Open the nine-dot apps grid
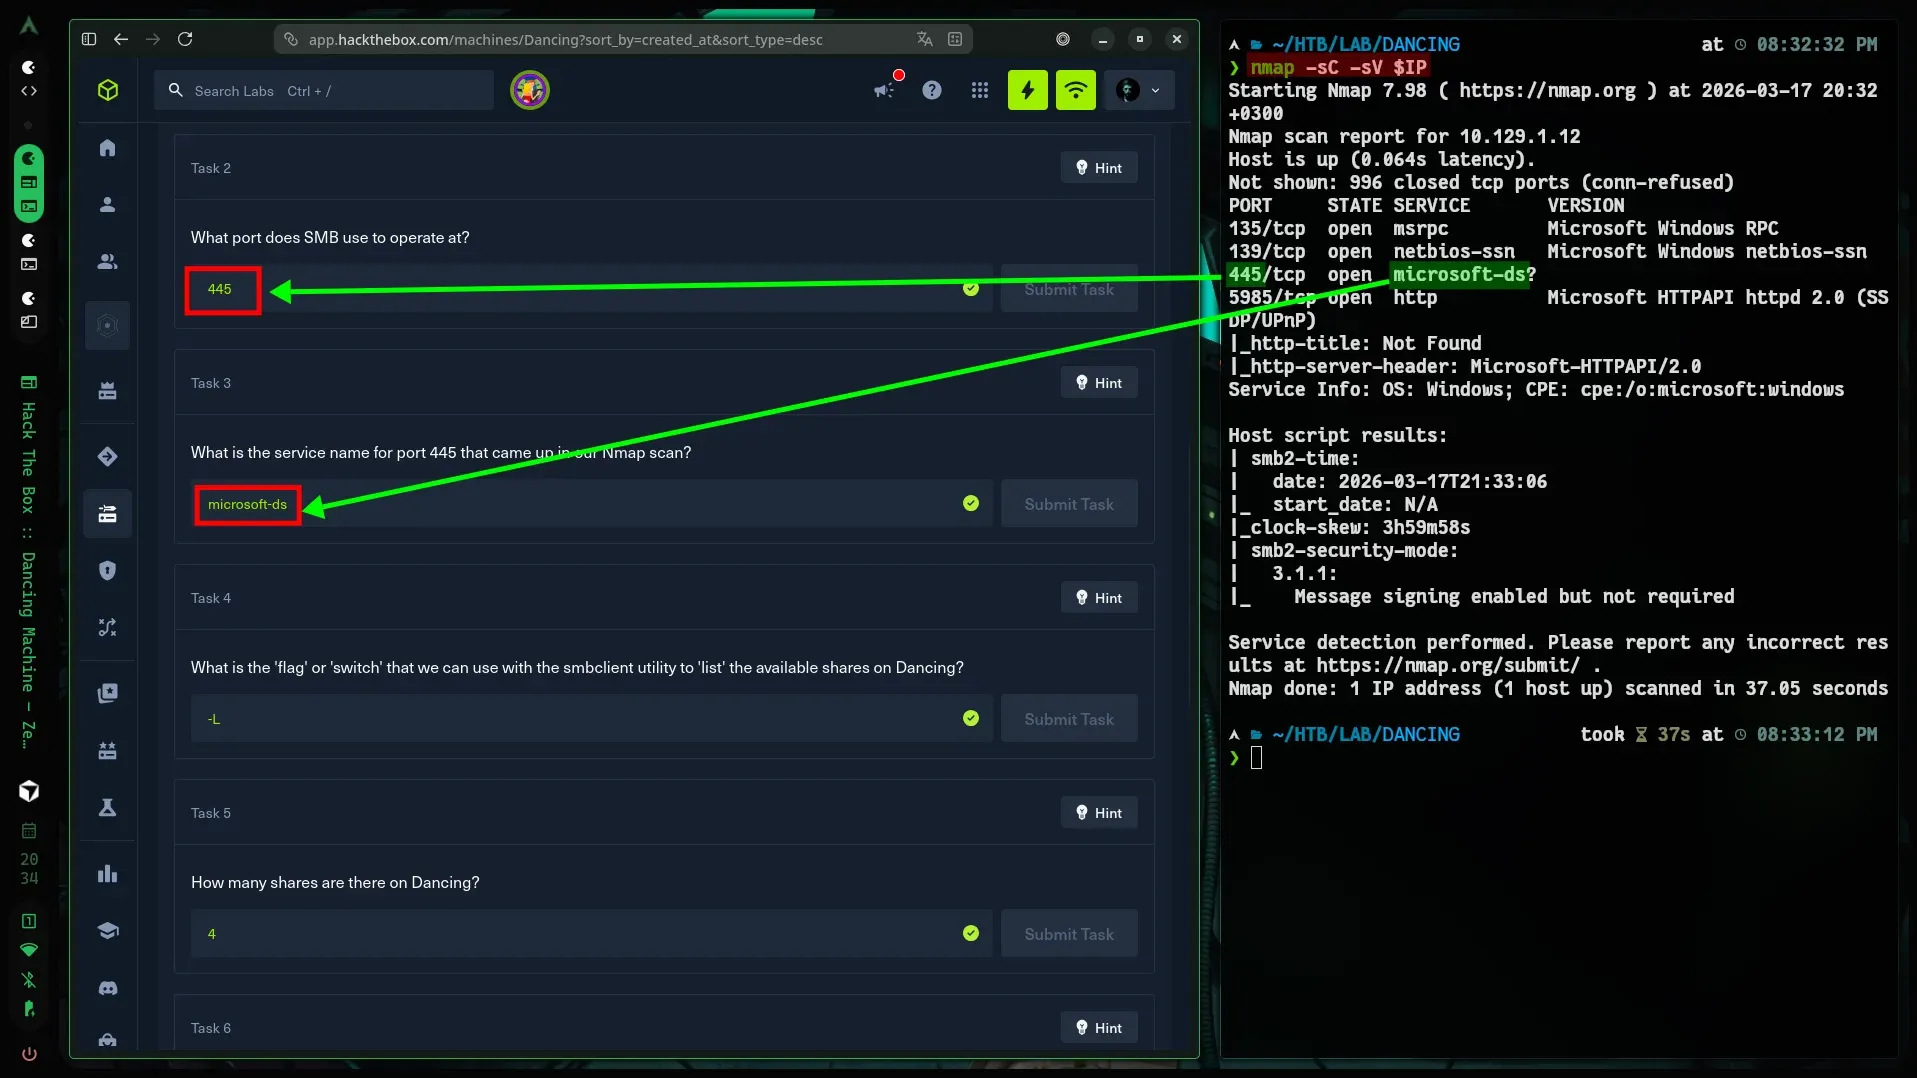1917x1078 pixels. click(x=980, y=90)
